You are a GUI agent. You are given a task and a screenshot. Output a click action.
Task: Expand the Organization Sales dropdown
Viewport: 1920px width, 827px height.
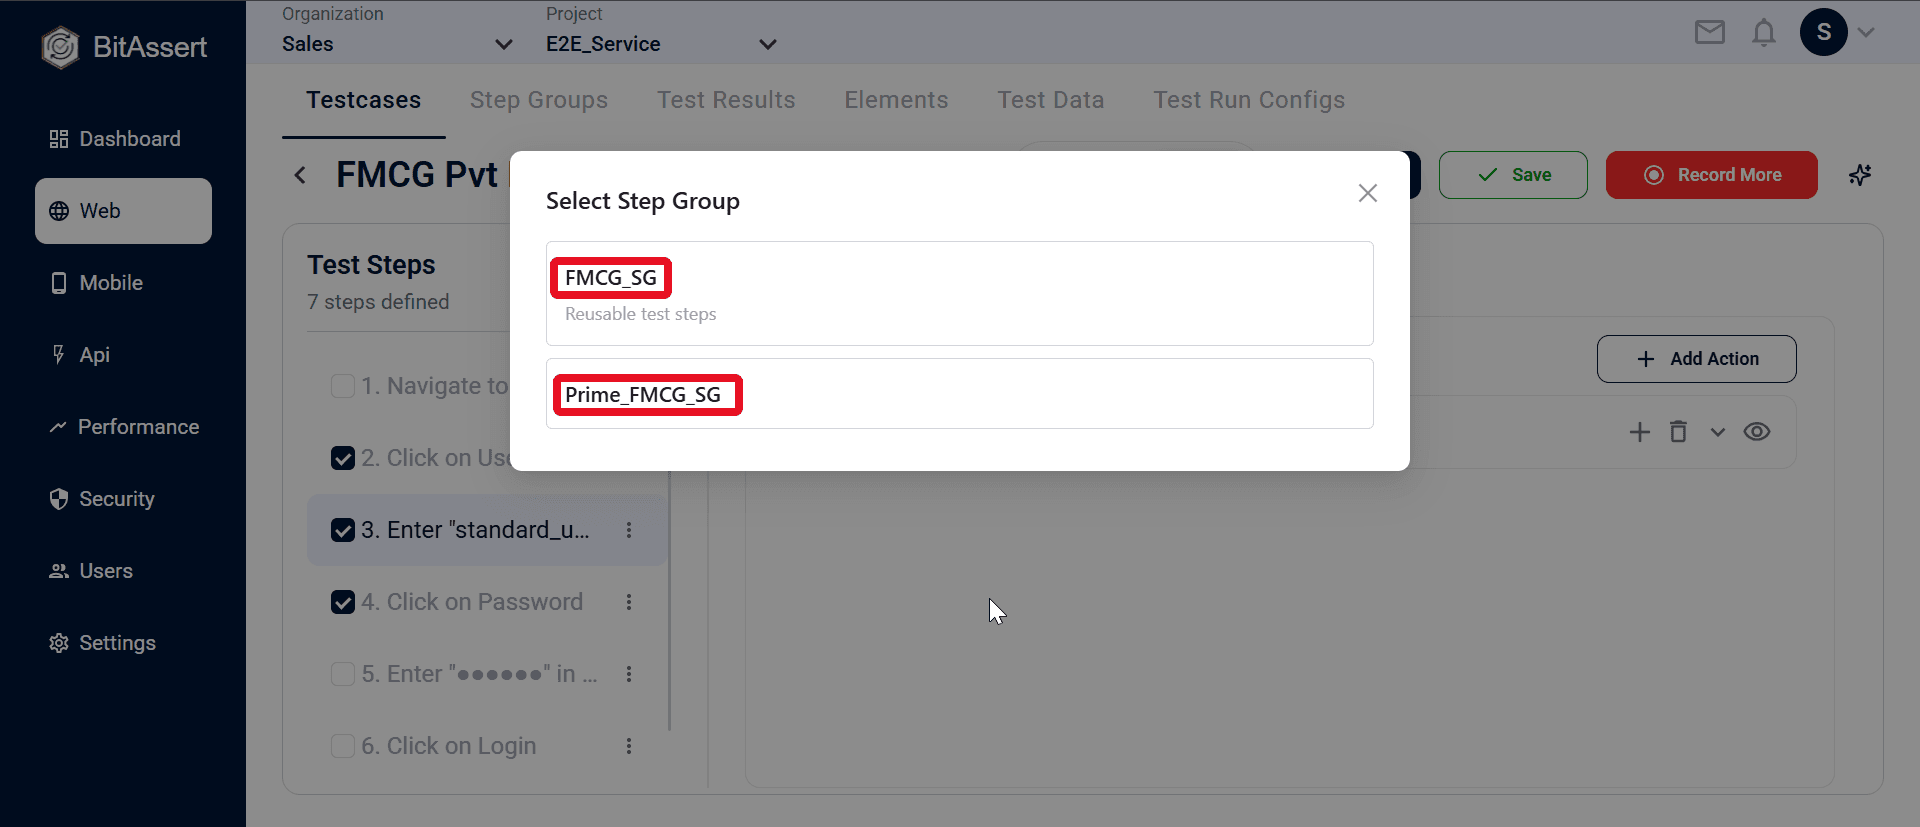(397, 44)
